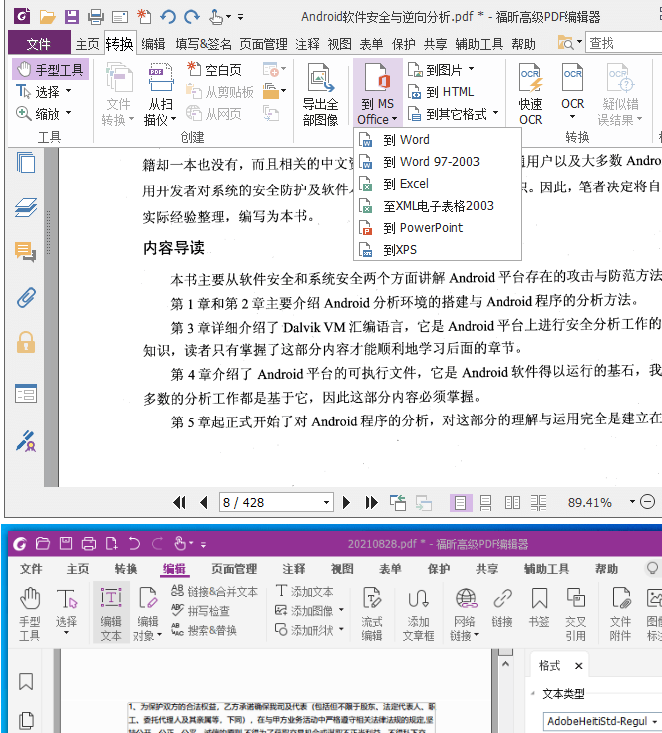This screenshot has height=733, width=662.
Task: Run 快速OCR quick OCR
Action: (x=531, y=94)
